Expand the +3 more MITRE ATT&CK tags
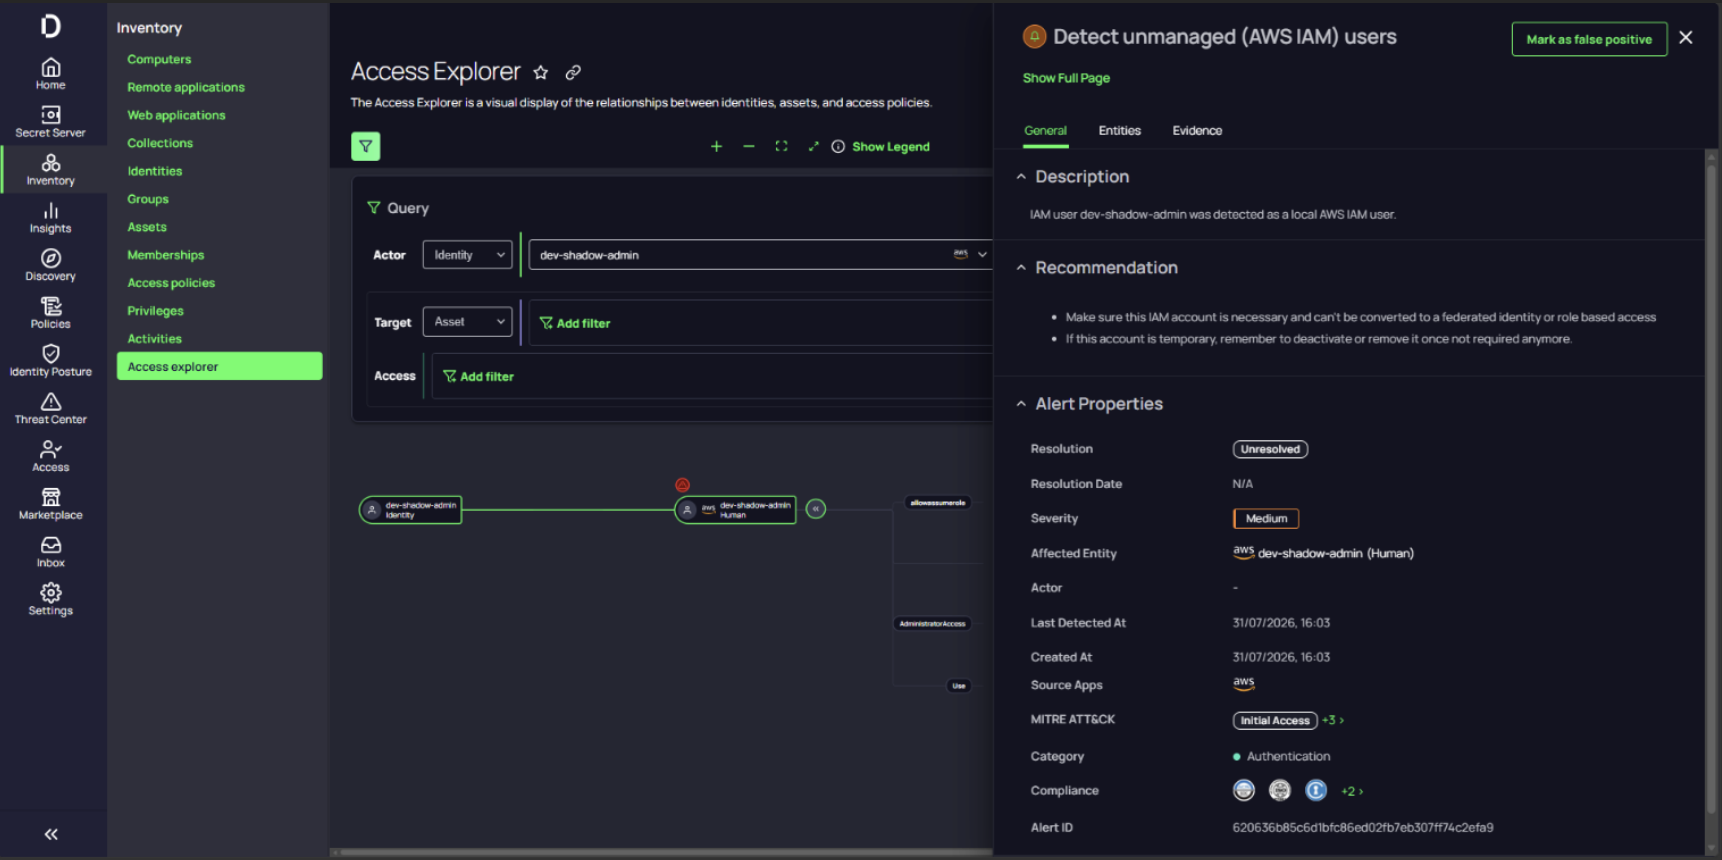Screen dimensions: 1722x860 coord(1333,721)
